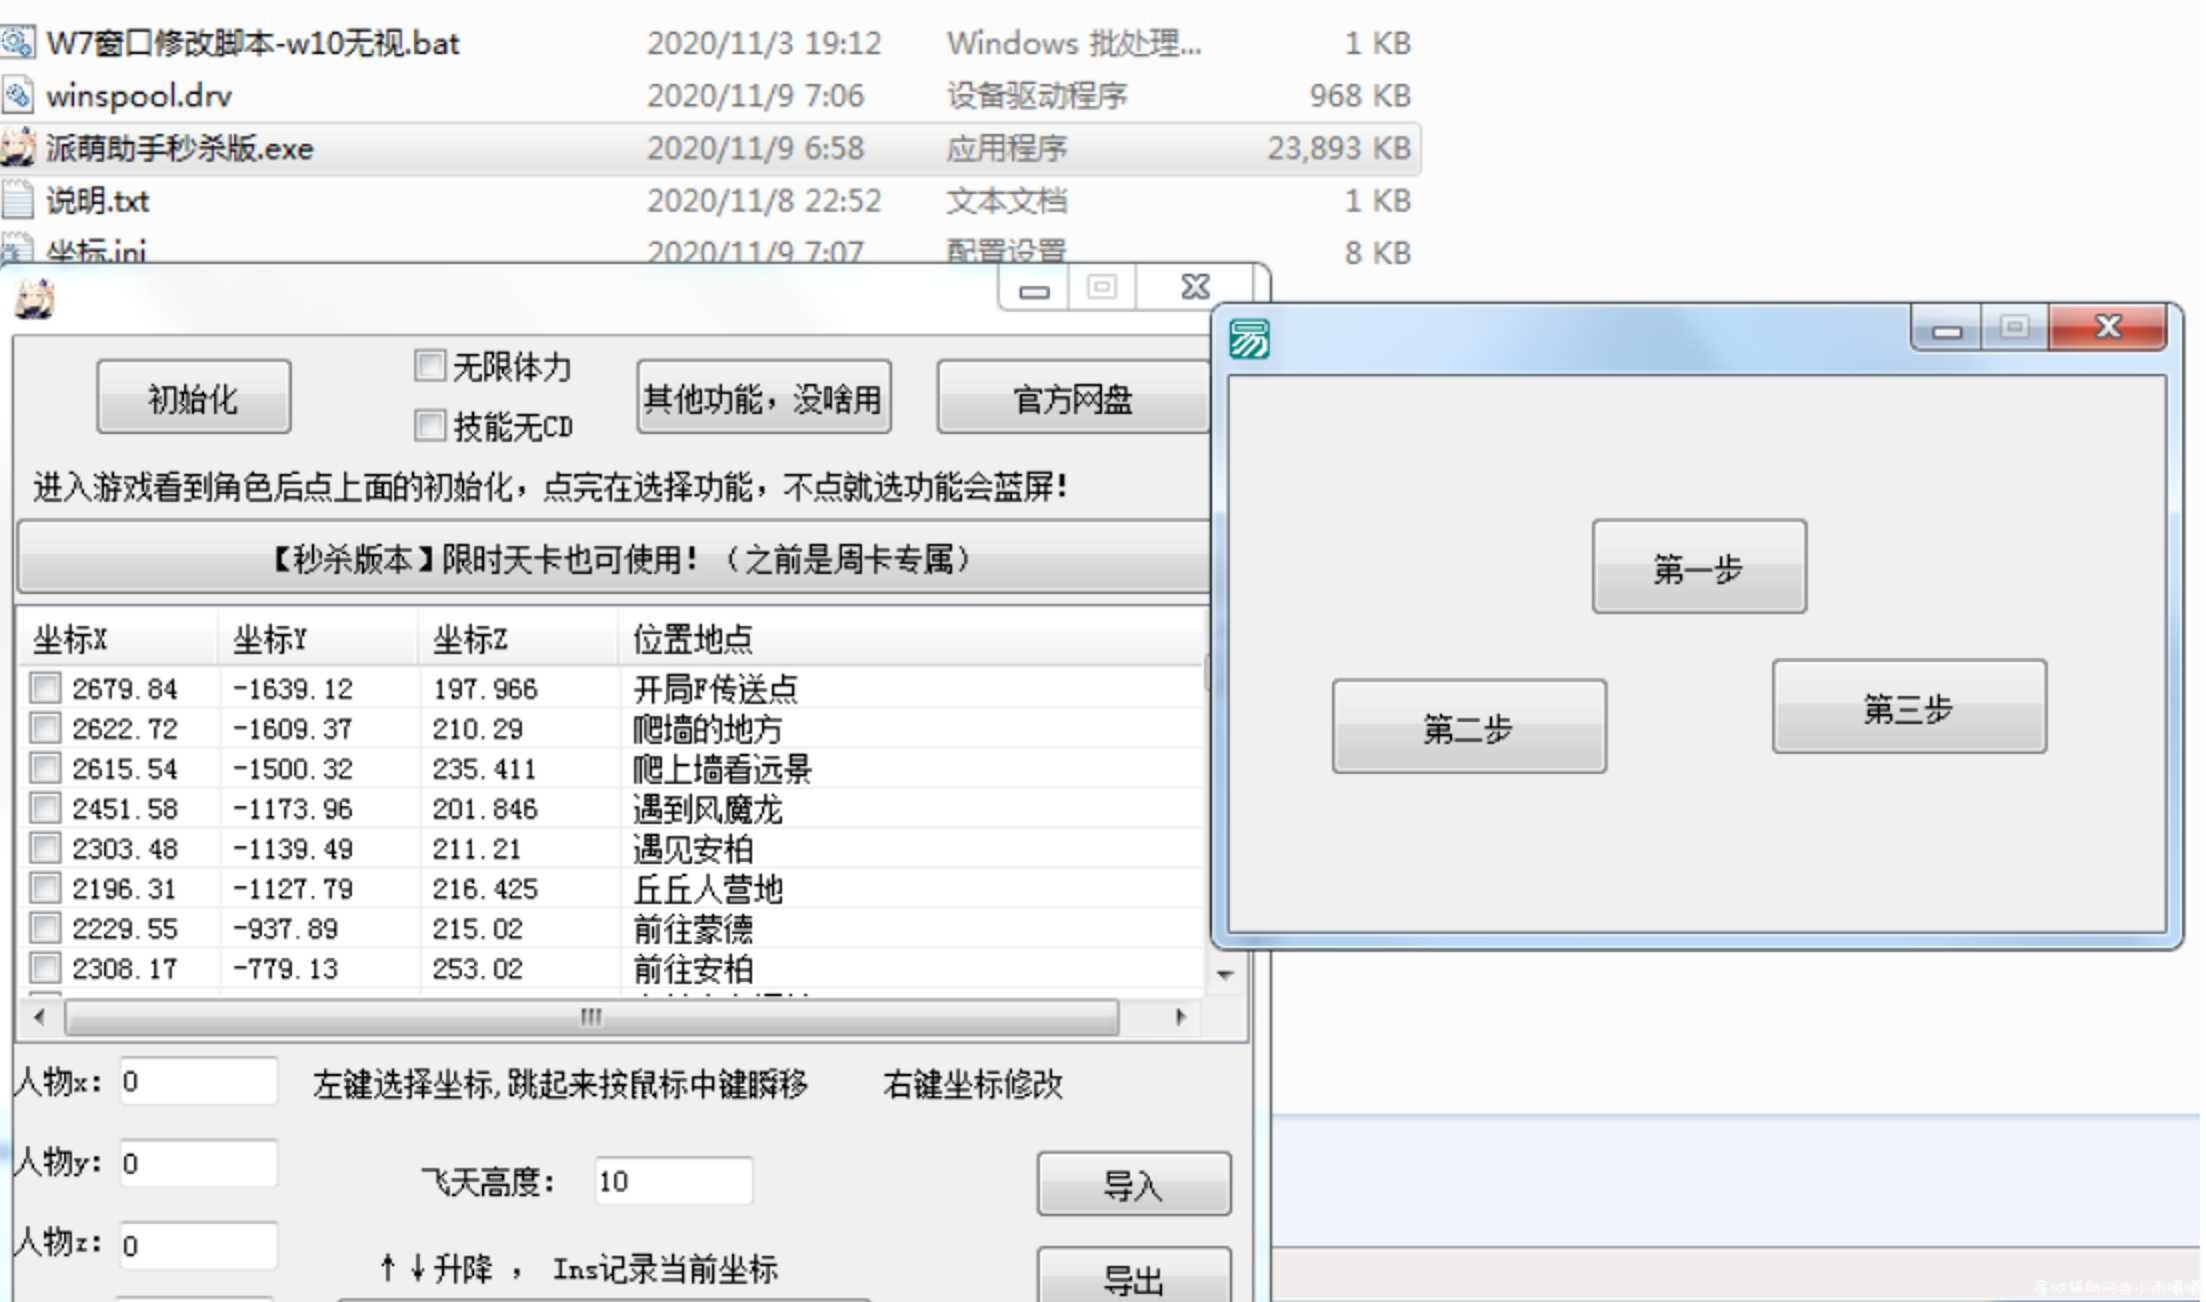The height and width of the screenshot is (1302, 2206).
Task: Click coordinate value -1609.37
Action: tap(292, 729)
